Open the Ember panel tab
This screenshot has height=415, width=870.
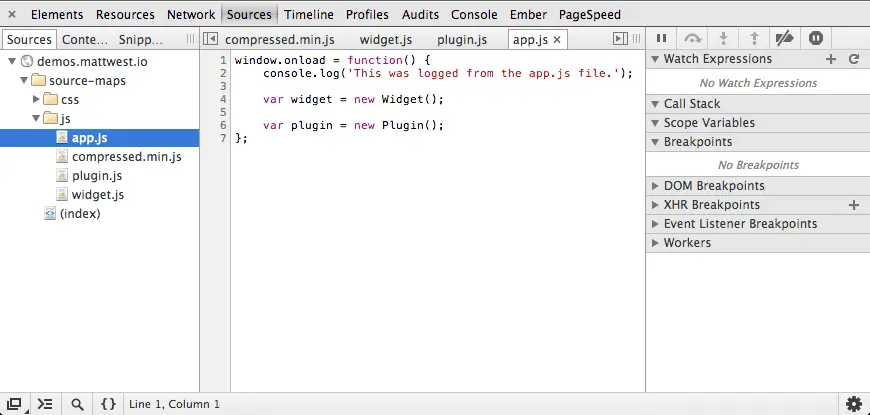[x=528, y=14]
